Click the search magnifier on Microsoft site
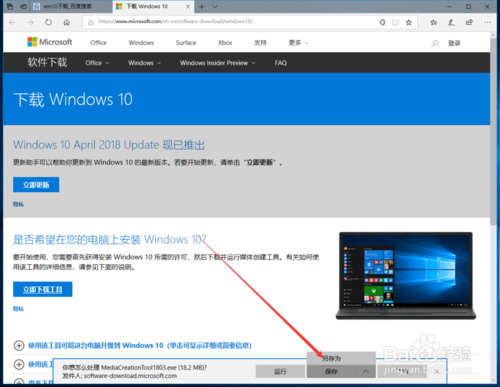The width and height of the screenshot is (500, 387). point(434,43)
